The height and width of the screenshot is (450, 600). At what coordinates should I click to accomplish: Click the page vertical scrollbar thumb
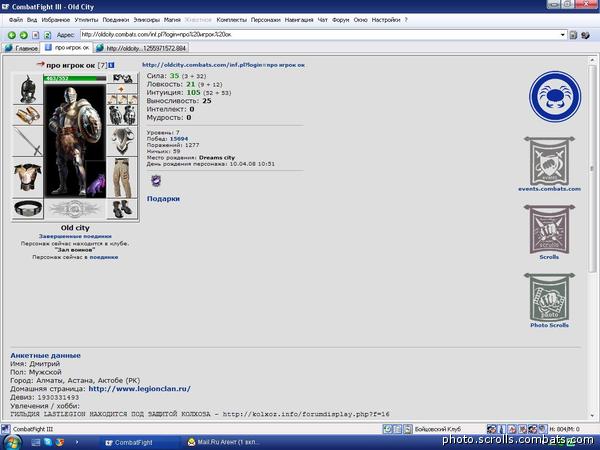click(x=592, y=168)
